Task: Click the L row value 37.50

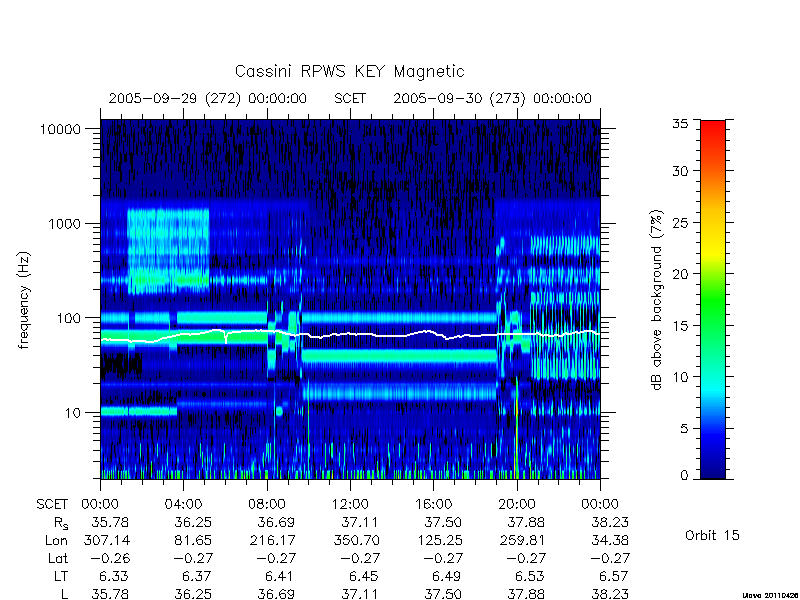Action: (x=443, y=594)
